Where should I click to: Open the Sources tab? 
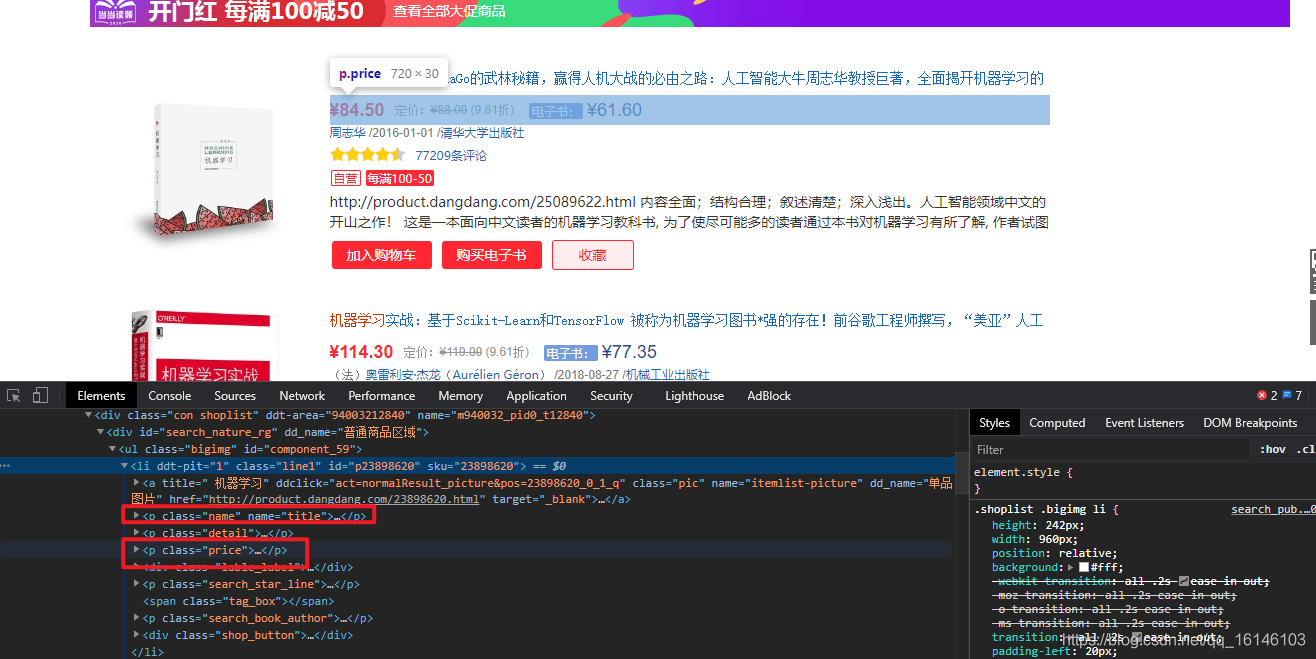[x=235, y=395]
